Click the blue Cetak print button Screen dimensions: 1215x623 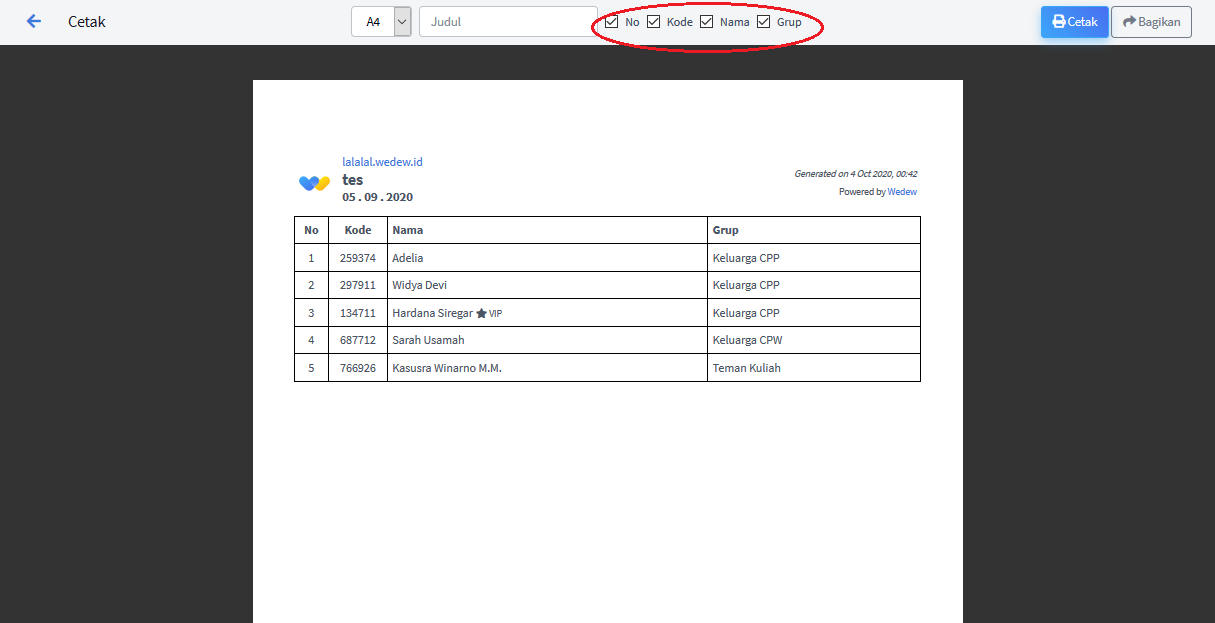(x=1075, y=22)
